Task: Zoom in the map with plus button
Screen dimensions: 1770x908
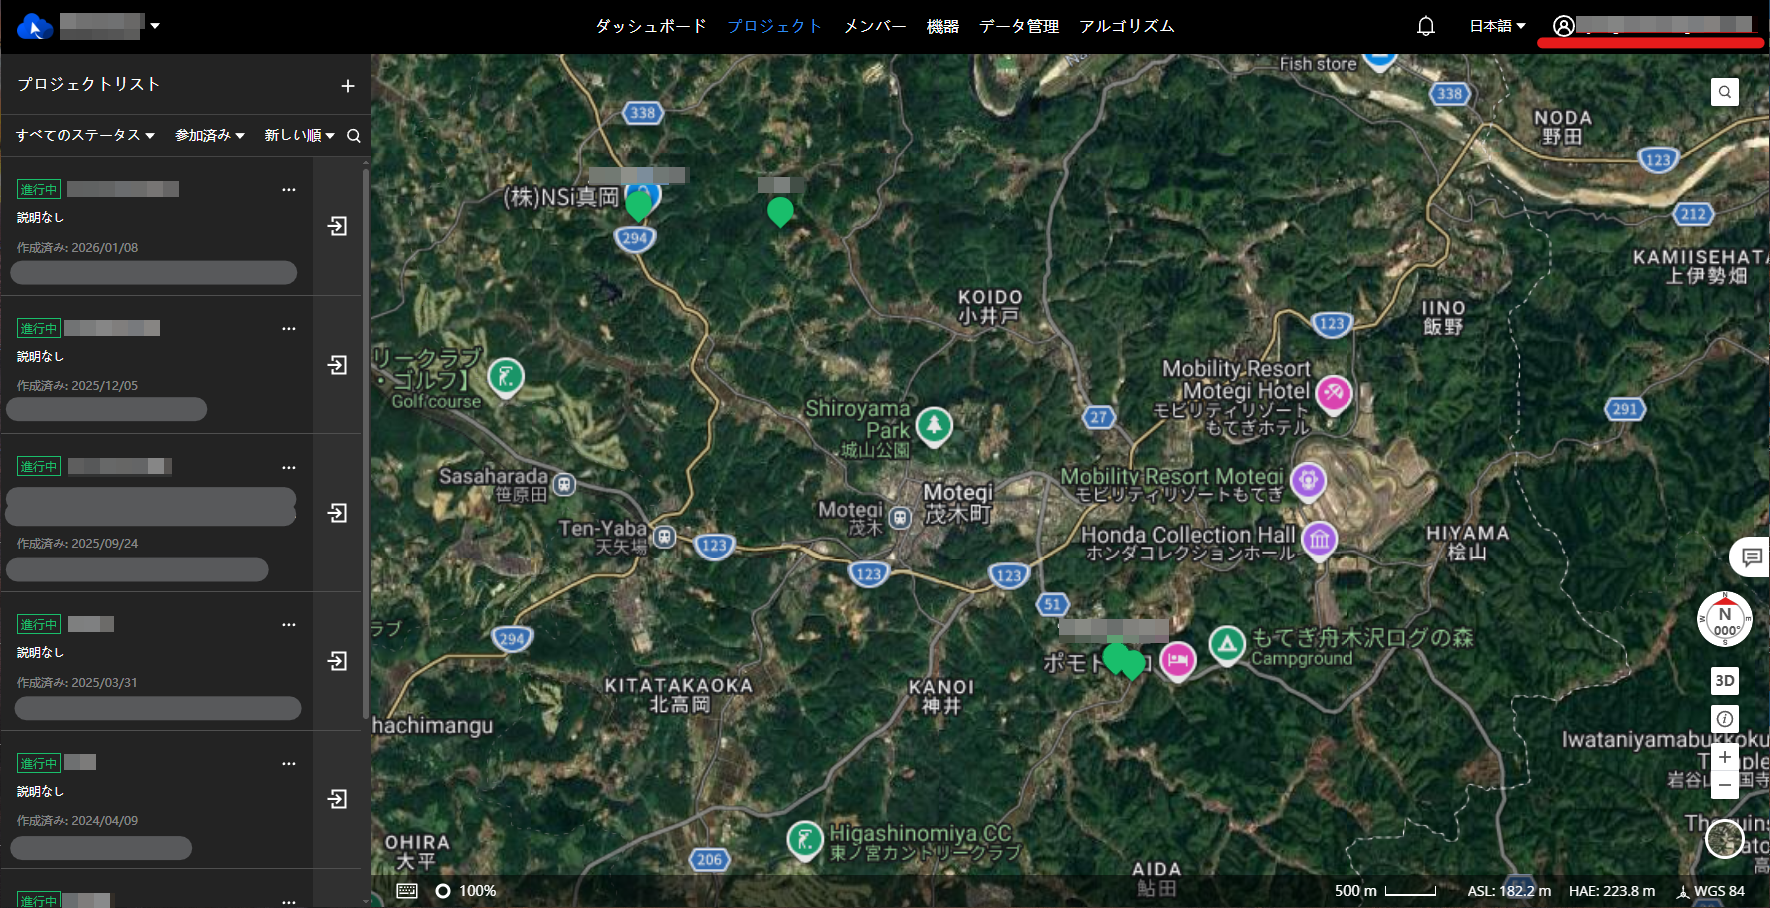Action: click(1724, 757)
